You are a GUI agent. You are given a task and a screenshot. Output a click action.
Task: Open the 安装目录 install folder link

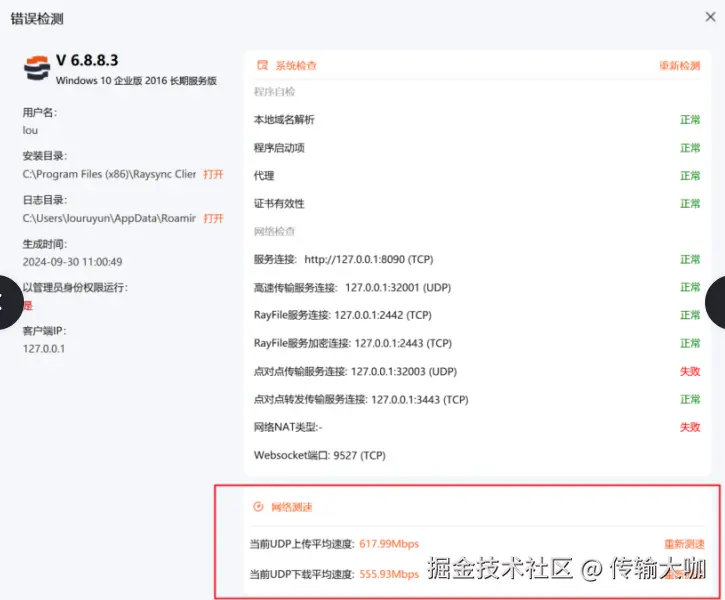coord(213,174)
